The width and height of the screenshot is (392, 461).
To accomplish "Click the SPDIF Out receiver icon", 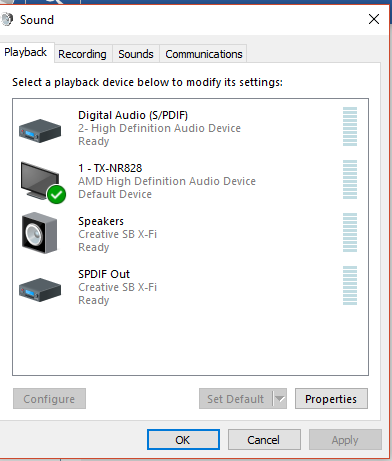I will (x=40, y=290).
